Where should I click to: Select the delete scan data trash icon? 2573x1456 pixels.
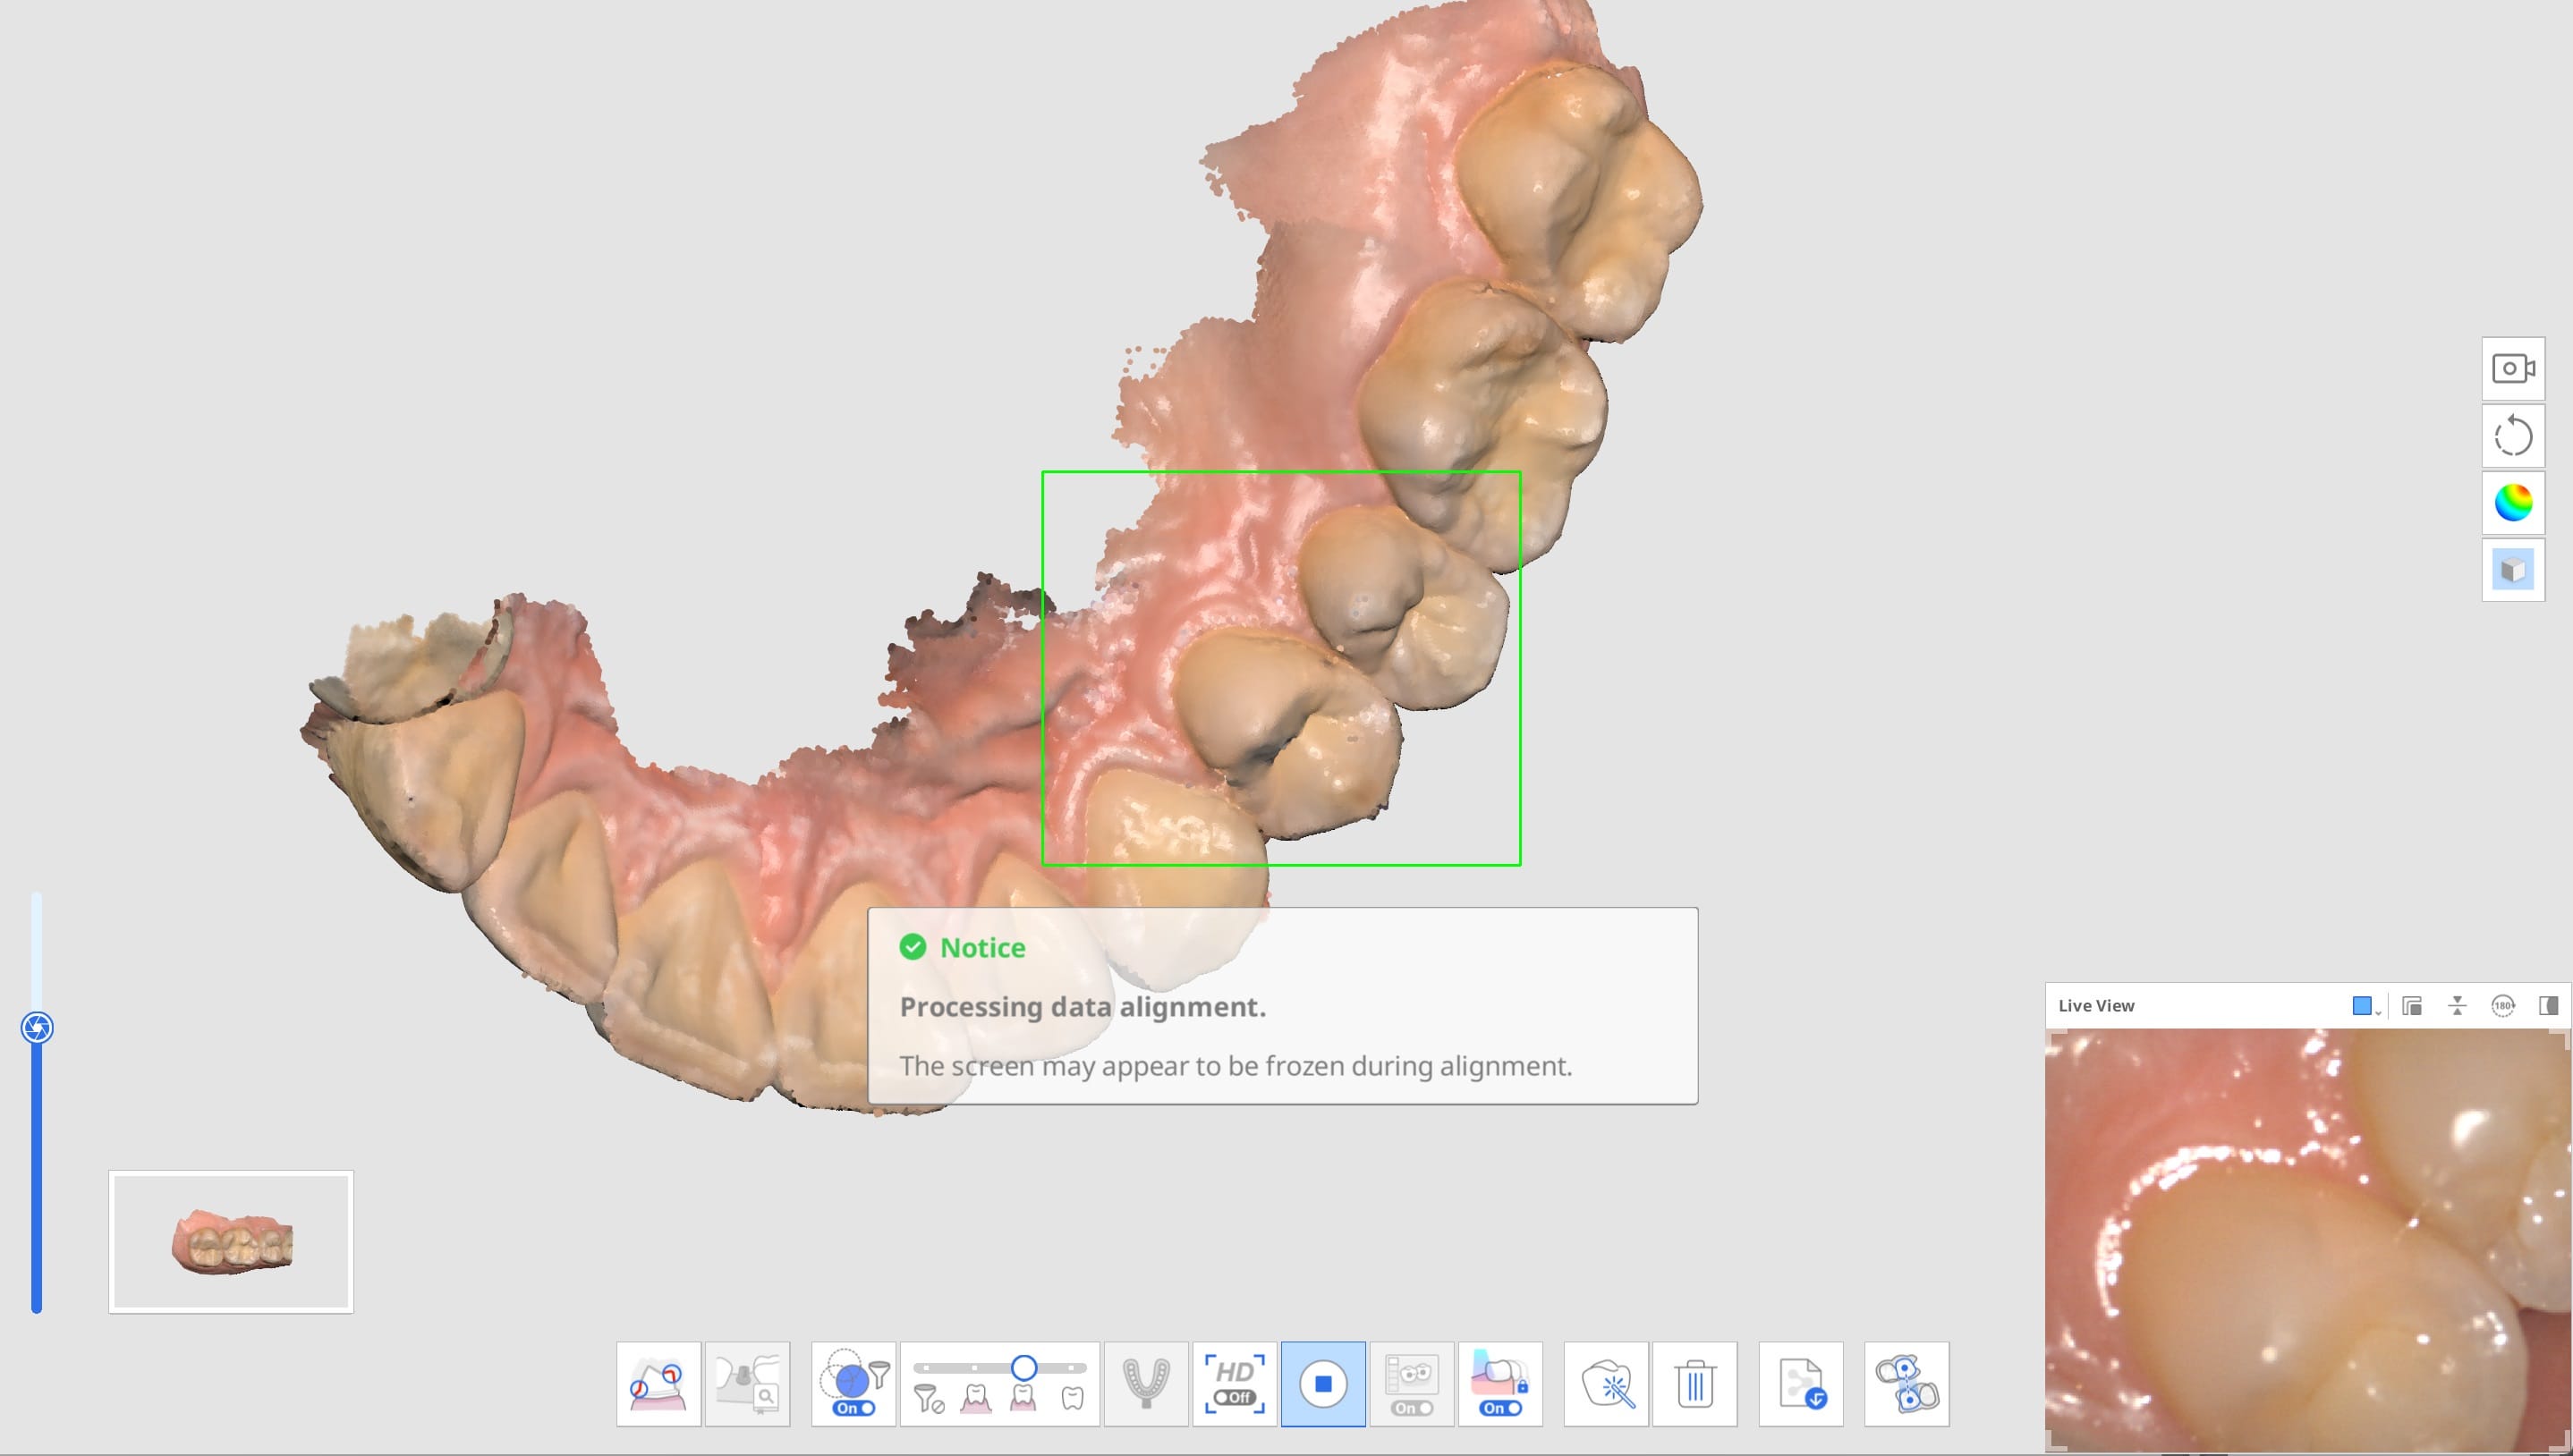coord(1694,1383)
